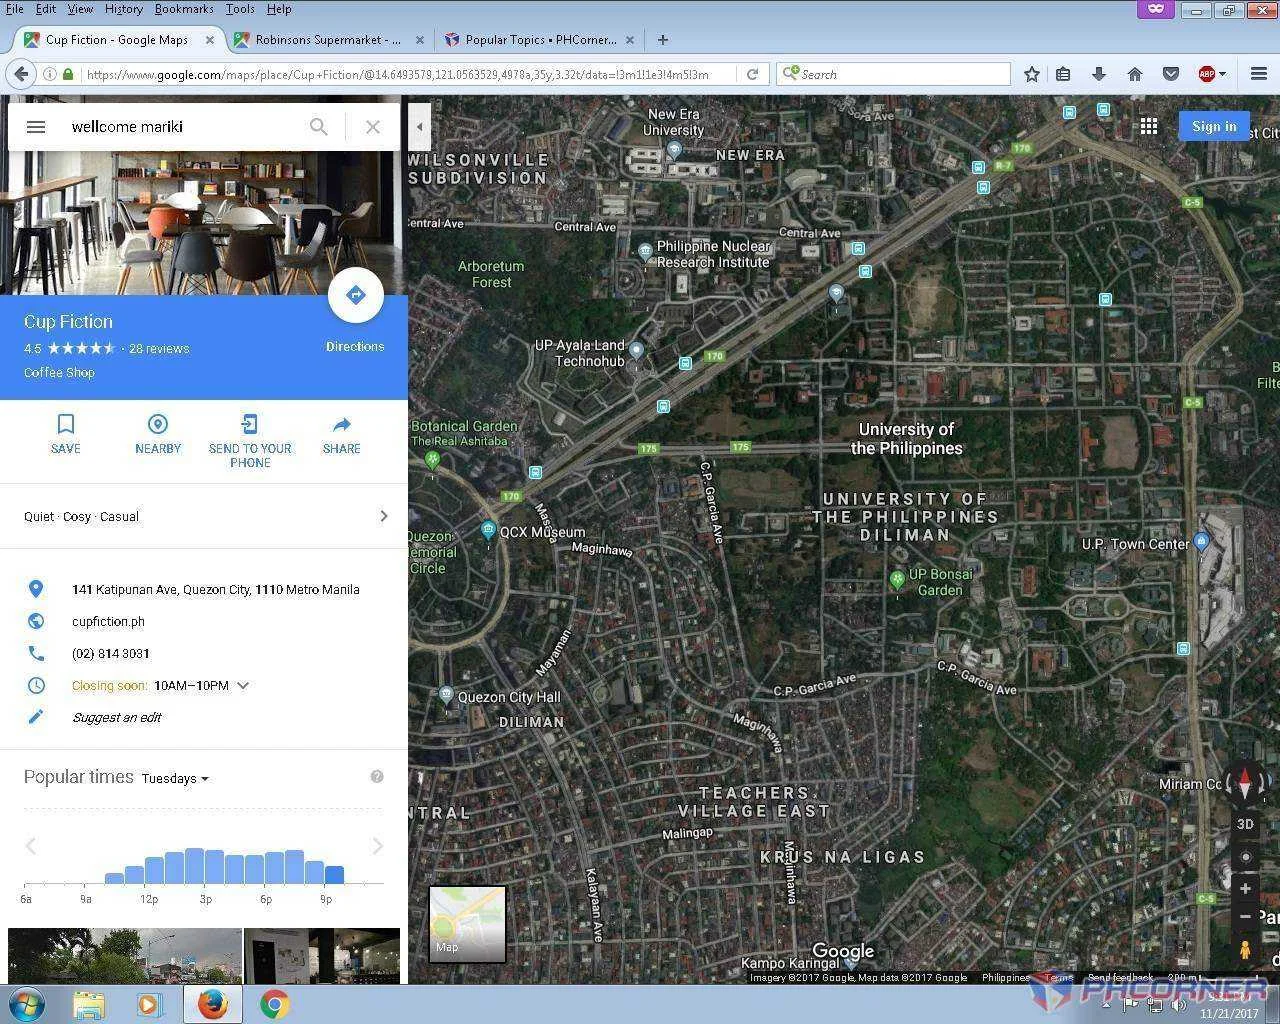Click the compass to reset north

point(1245,782)
